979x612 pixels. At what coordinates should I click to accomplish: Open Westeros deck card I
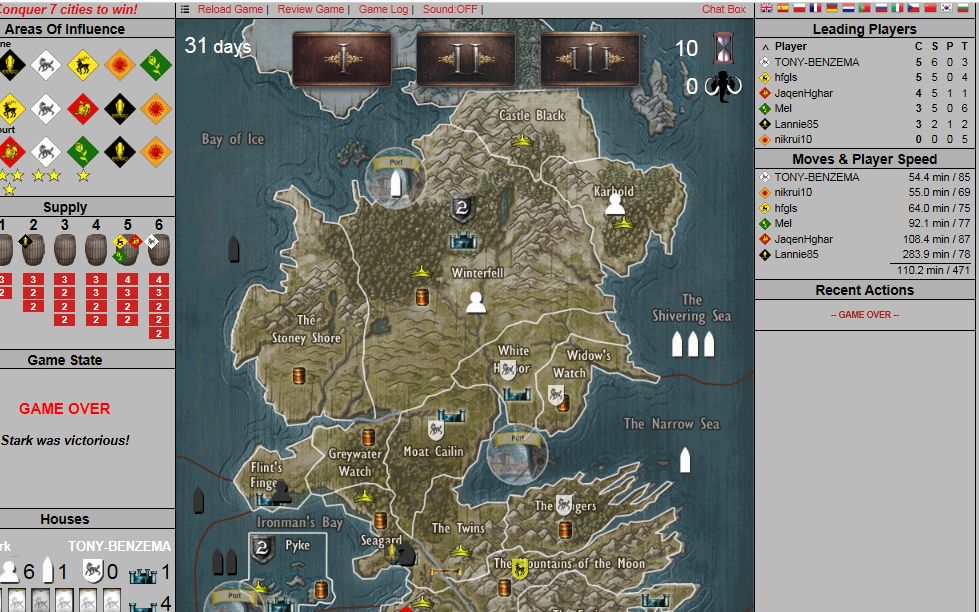pyautogui.click(x=342, y=59)
